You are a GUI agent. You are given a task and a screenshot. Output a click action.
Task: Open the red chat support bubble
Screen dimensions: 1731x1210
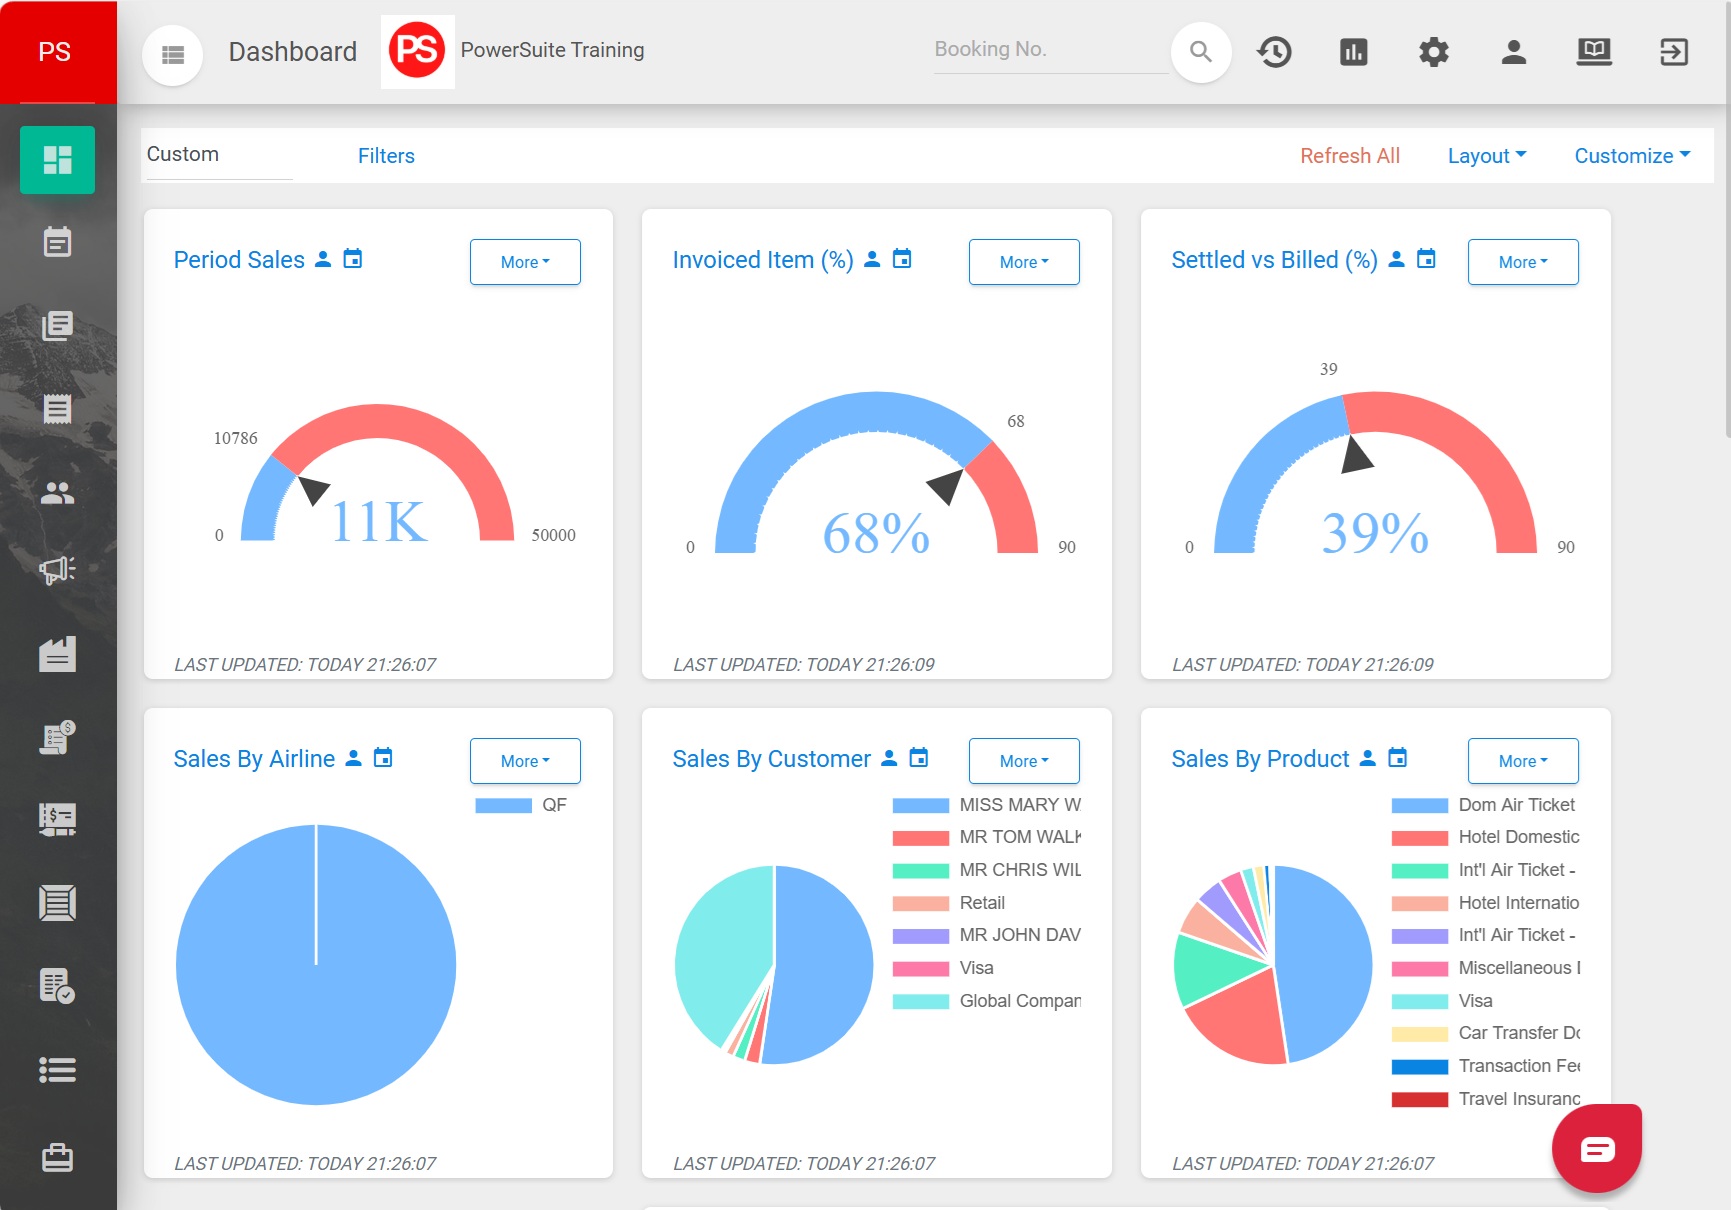1597,1148
